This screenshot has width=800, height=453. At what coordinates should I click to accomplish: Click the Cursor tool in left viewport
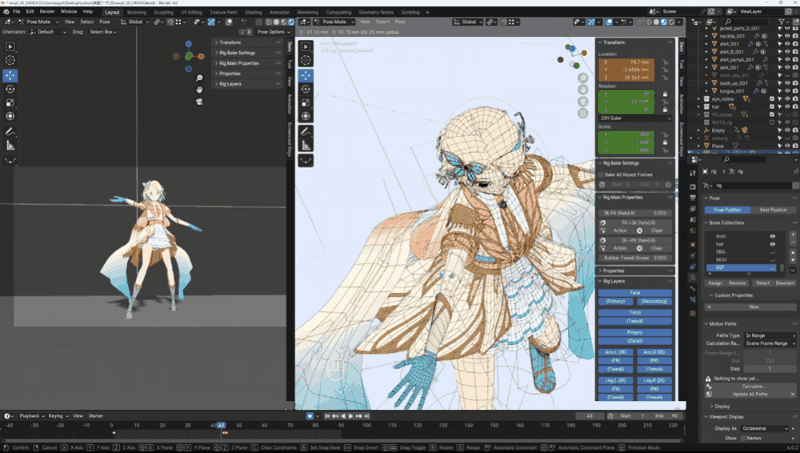coord(10,60)
